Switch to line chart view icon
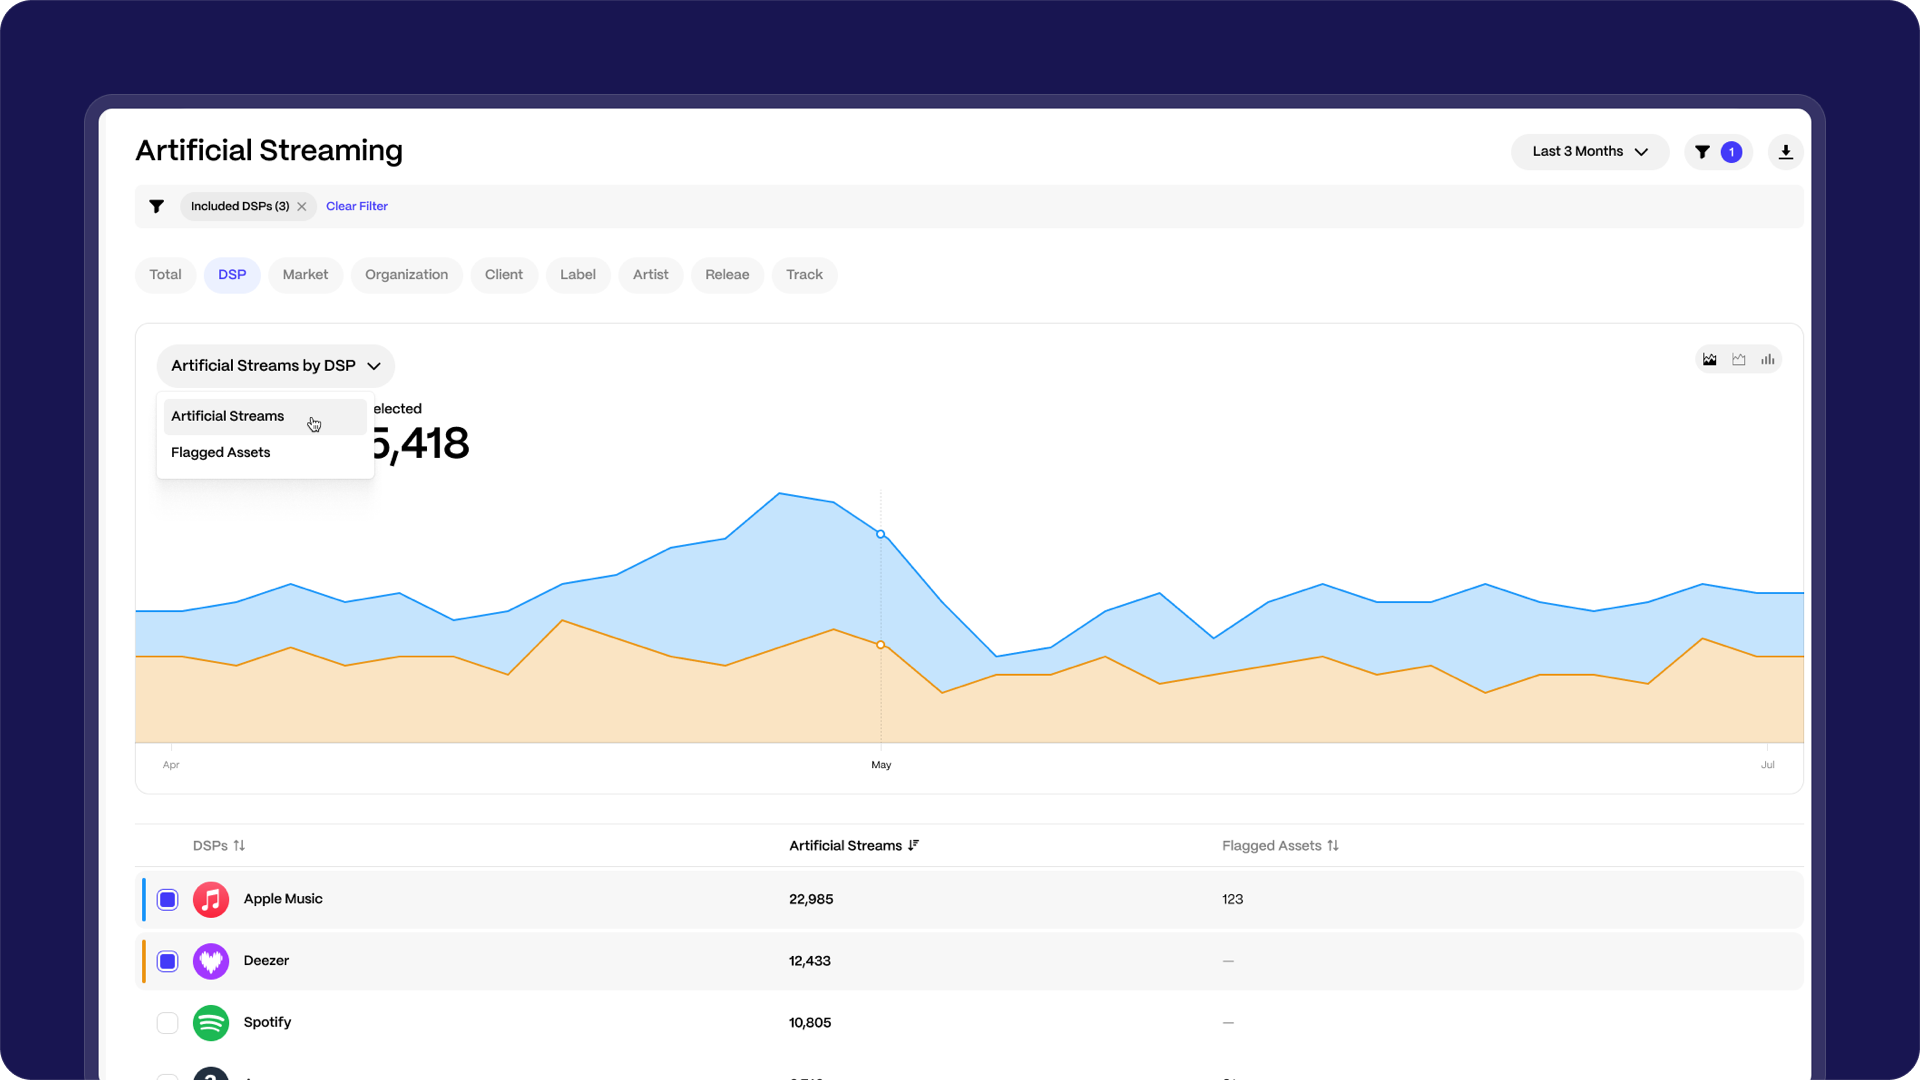 (x=1739, y=360)
